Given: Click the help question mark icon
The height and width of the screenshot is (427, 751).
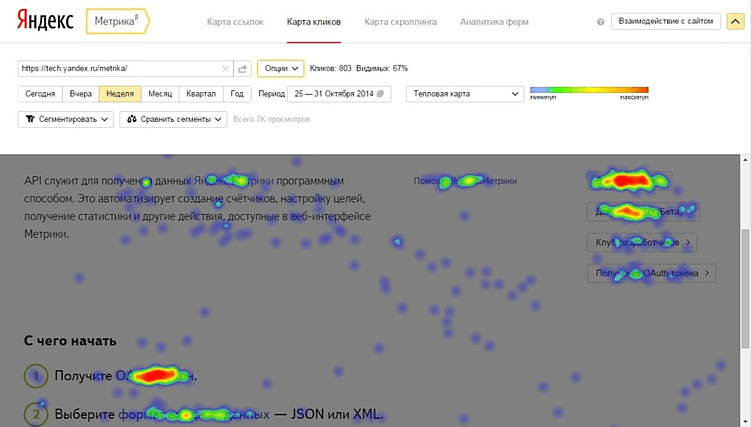Looking at the screenshot, I should coord(600,22).
